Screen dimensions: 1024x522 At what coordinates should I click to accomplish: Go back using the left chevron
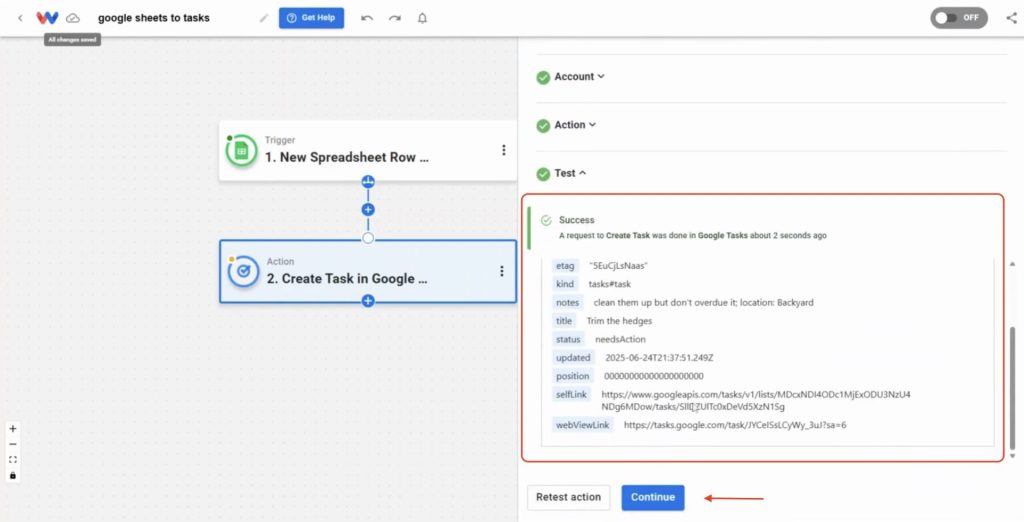click(20, 18)
